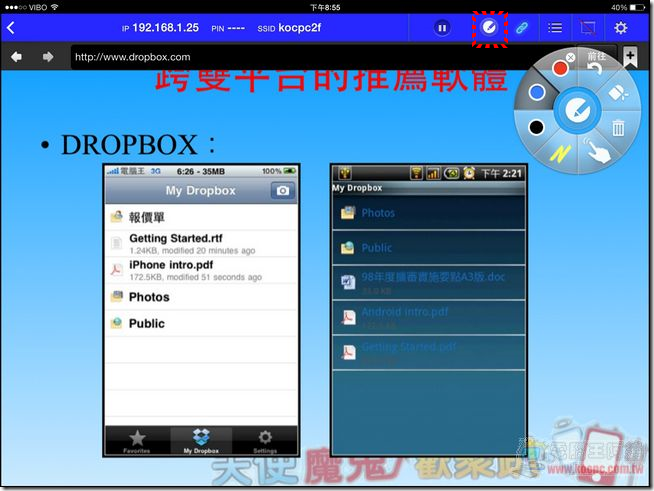Image resolution: width=654 pixels, height=491 pixels.
Task: Select black pen color swatch
Action: pyautogui.click(x=536, y=127)
